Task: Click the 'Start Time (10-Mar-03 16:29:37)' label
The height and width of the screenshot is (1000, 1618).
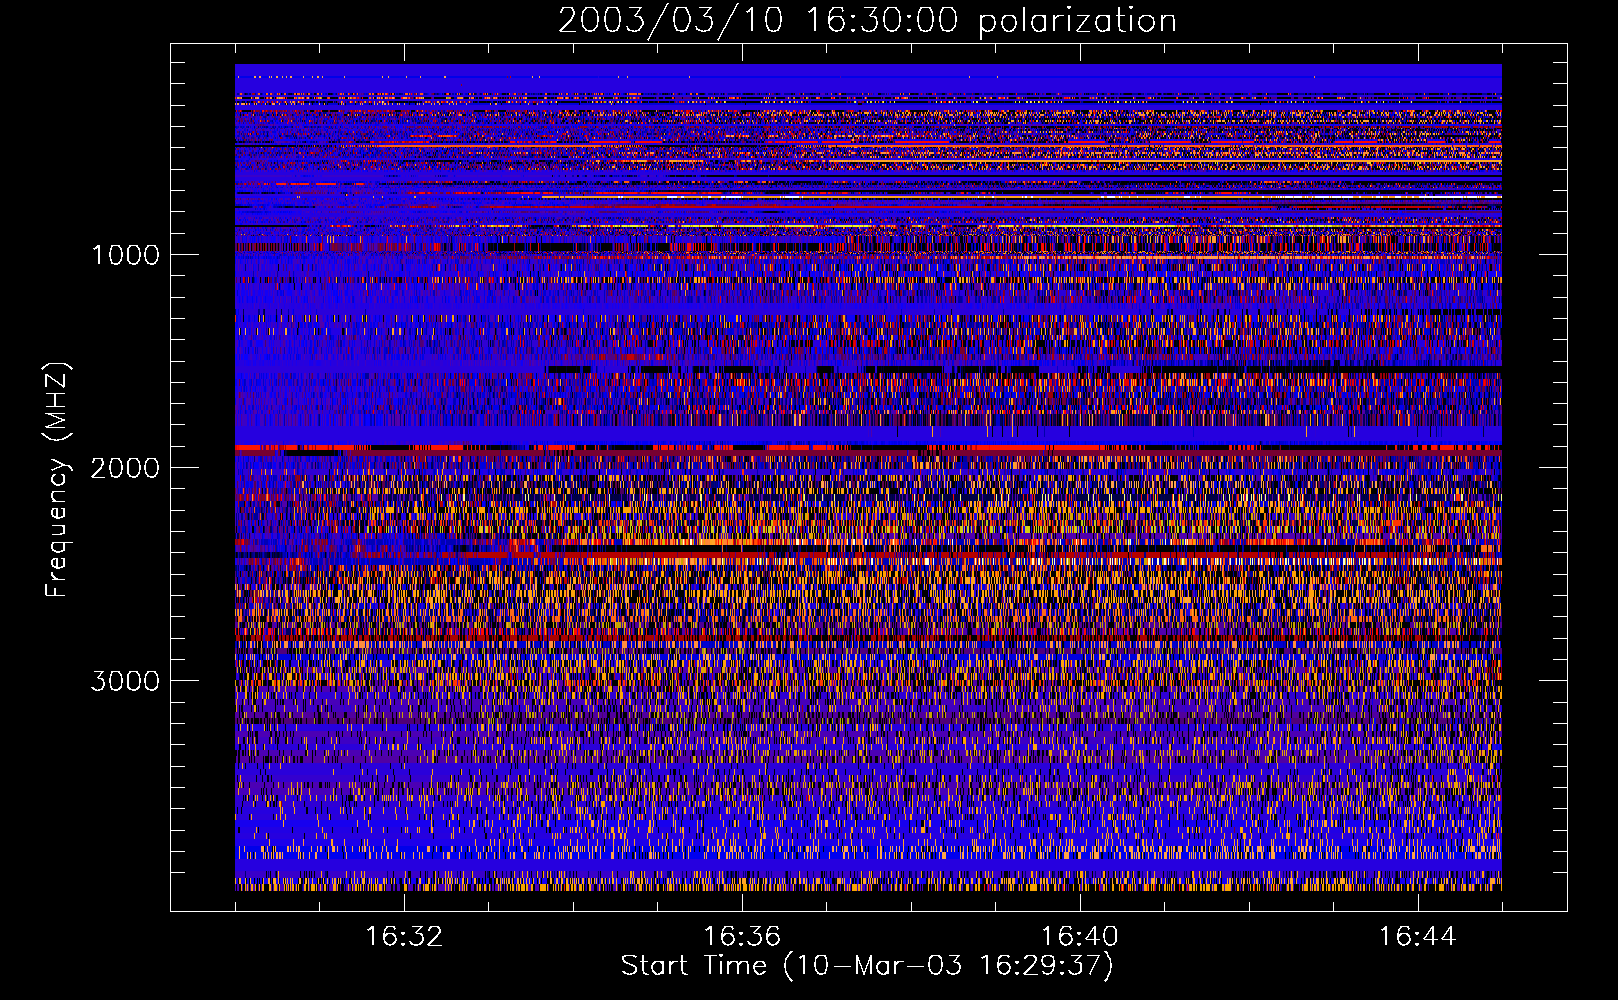Action: point(867,966)
